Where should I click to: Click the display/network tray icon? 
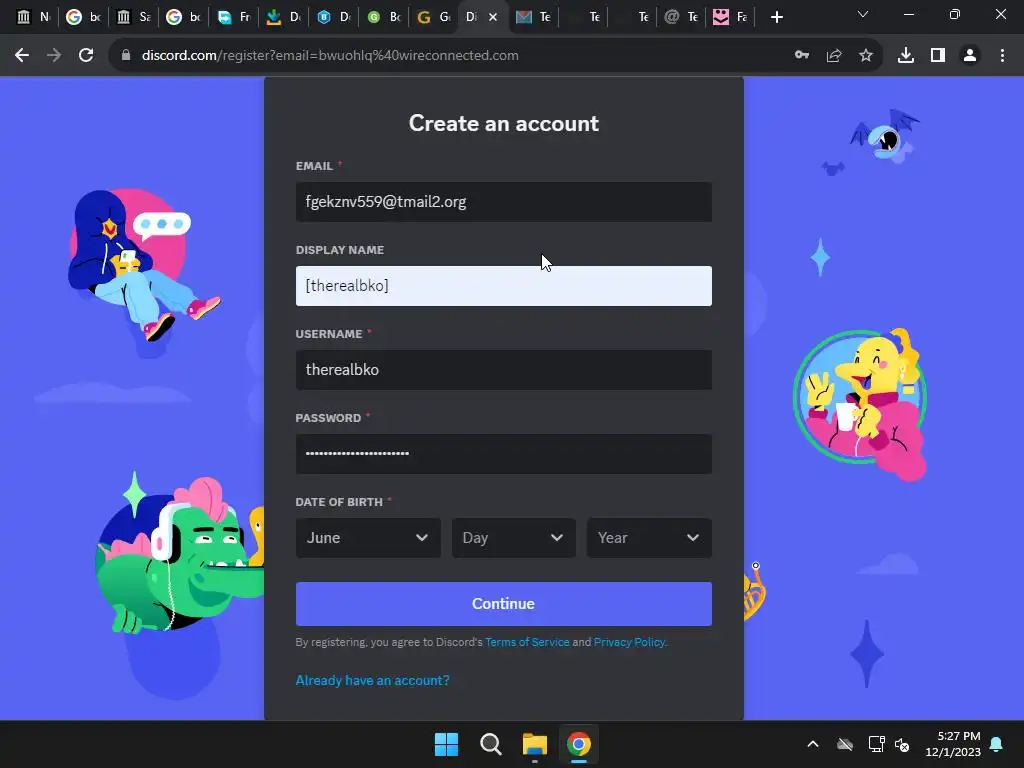tap(876, 744)
